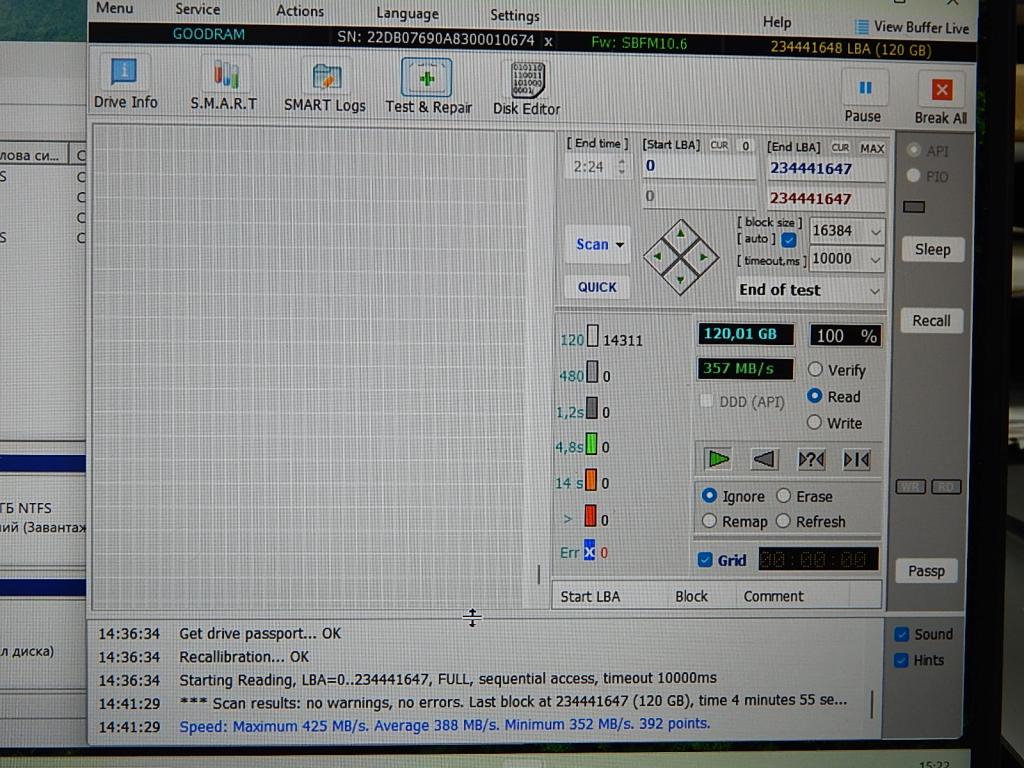
Task: Click the Start LBA input field
Action: click(x=698, y=167)
